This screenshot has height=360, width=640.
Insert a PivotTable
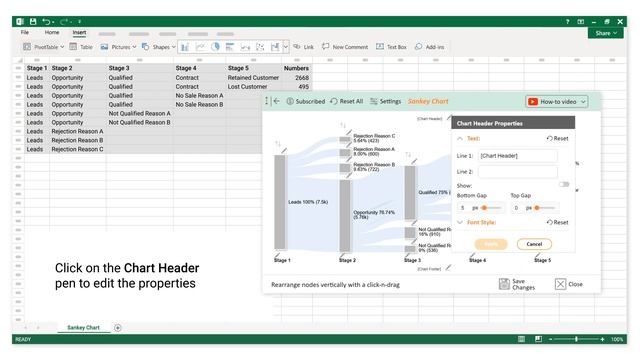click(x=43, y=47)
